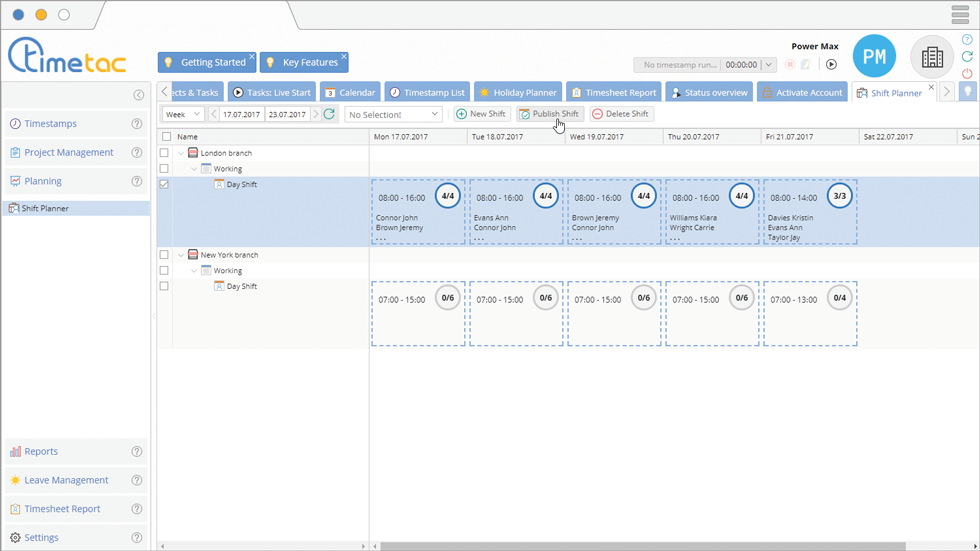
Task: Open the Week view dropdown
Action: (x=183, y=114)
